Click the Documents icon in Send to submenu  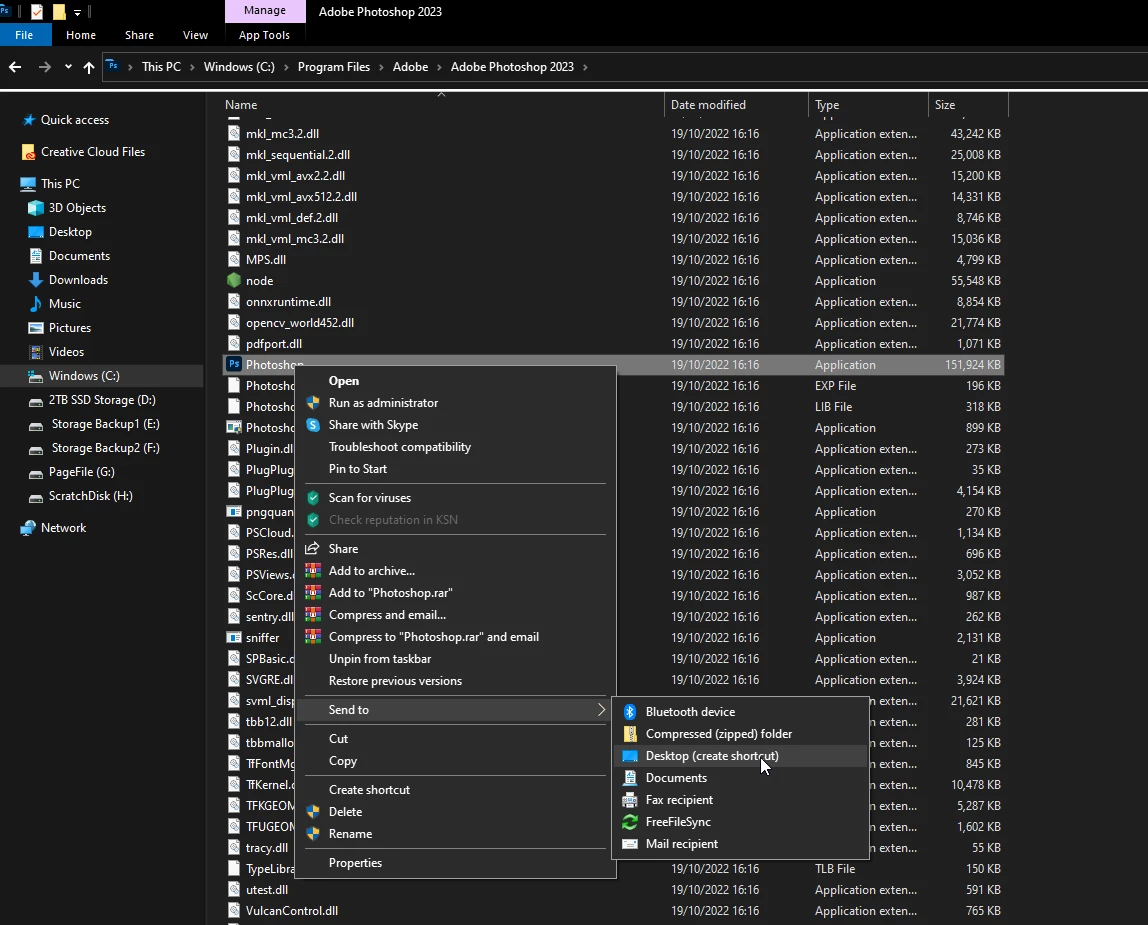pyautogui.click(x=630, y=778)
